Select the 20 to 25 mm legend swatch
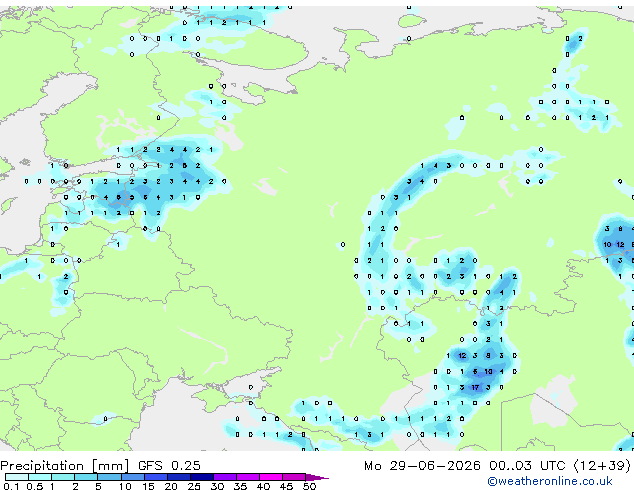The height and width of the screenshot is (490, 634). (x=178, y=477)
